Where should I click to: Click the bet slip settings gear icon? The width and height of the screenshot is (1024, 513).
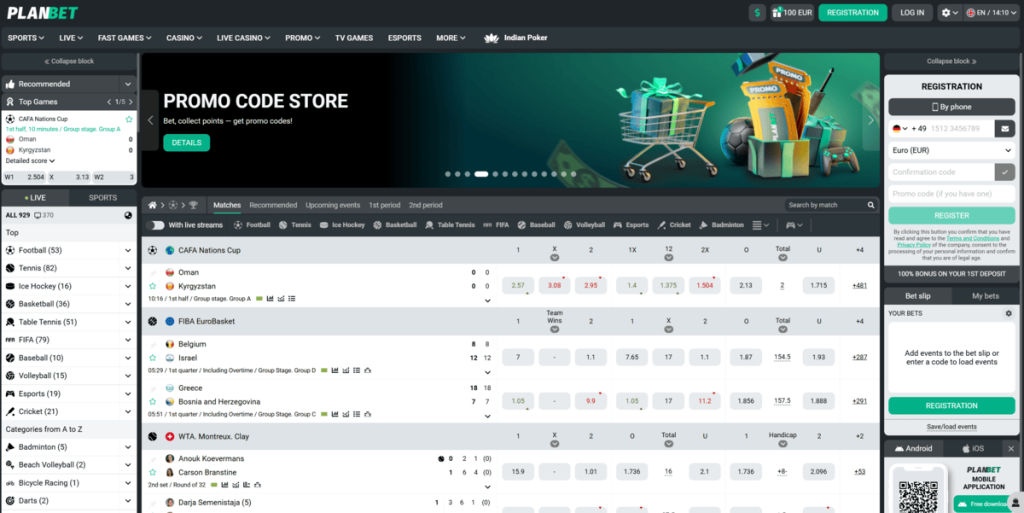coord(1008,313)
